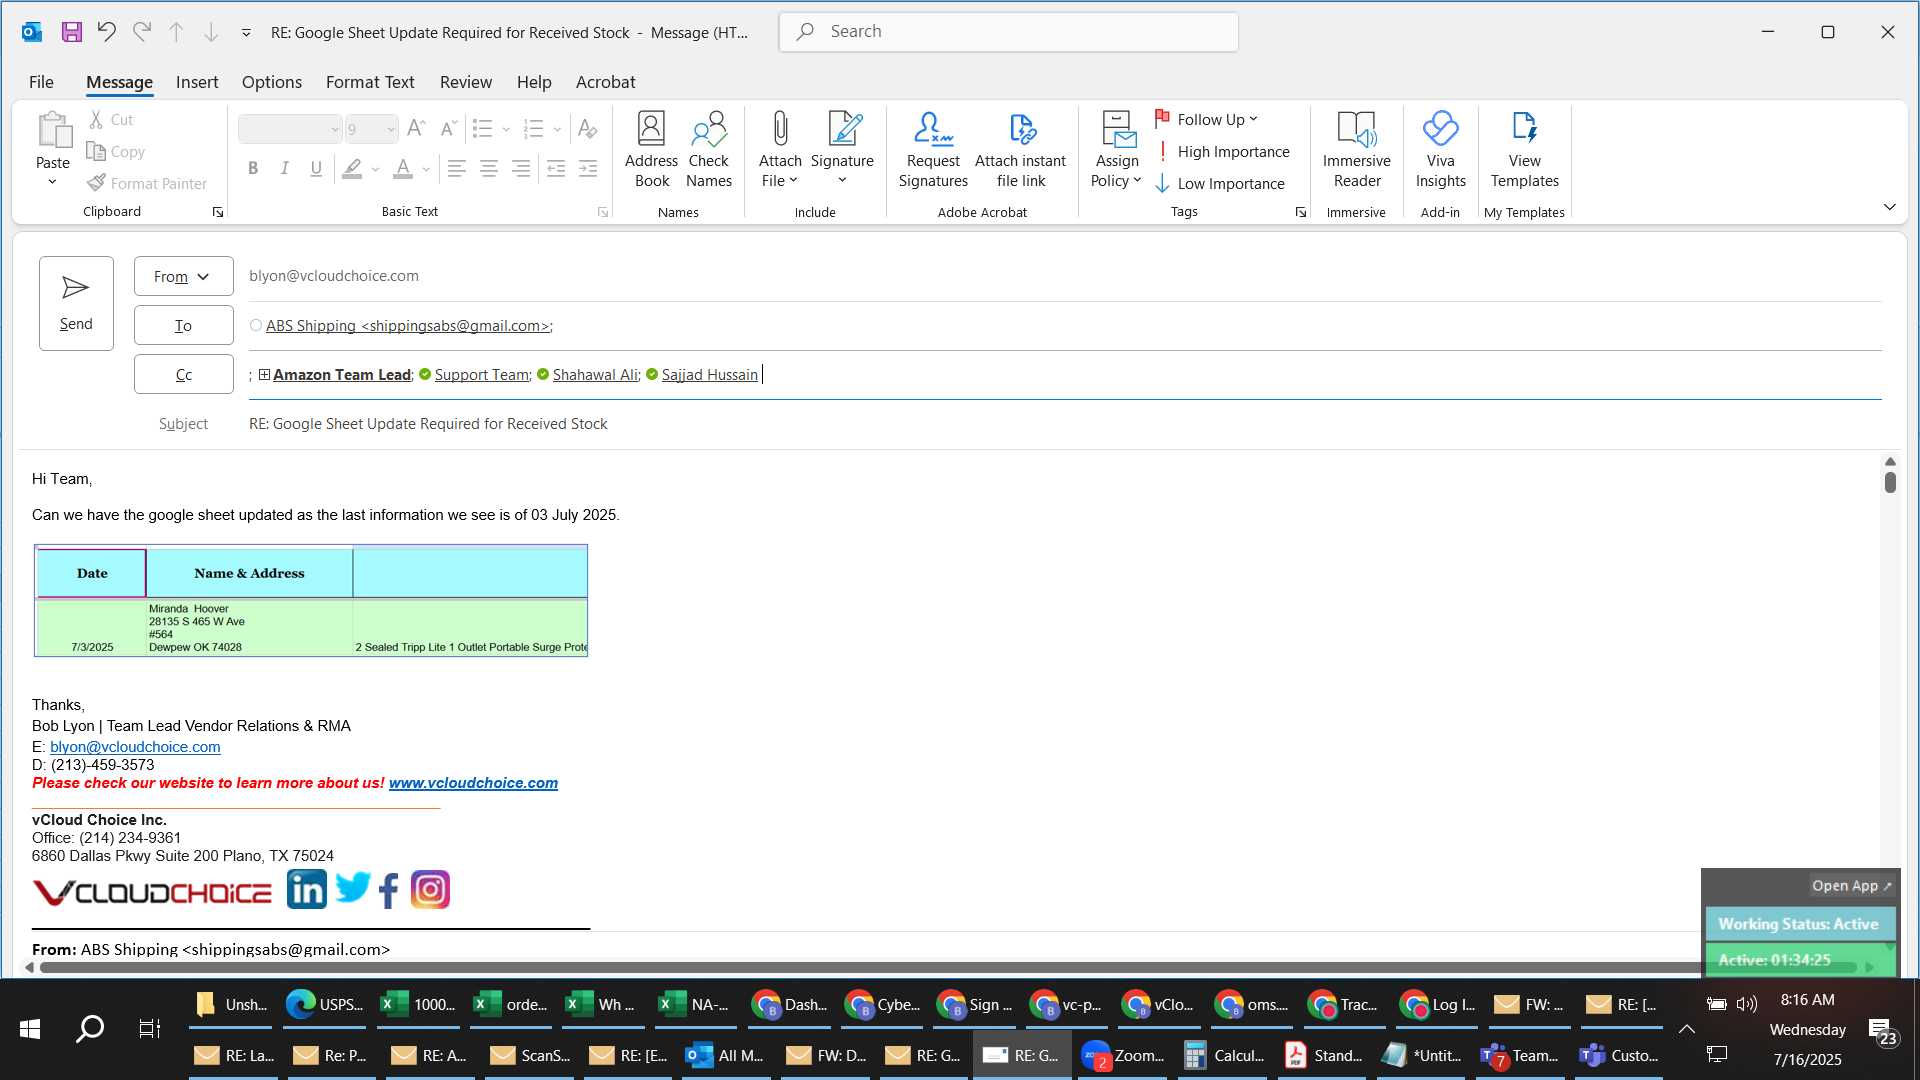1920x1080 pixels.
Task: Click View Templates icon
Action: [1524, 150]
